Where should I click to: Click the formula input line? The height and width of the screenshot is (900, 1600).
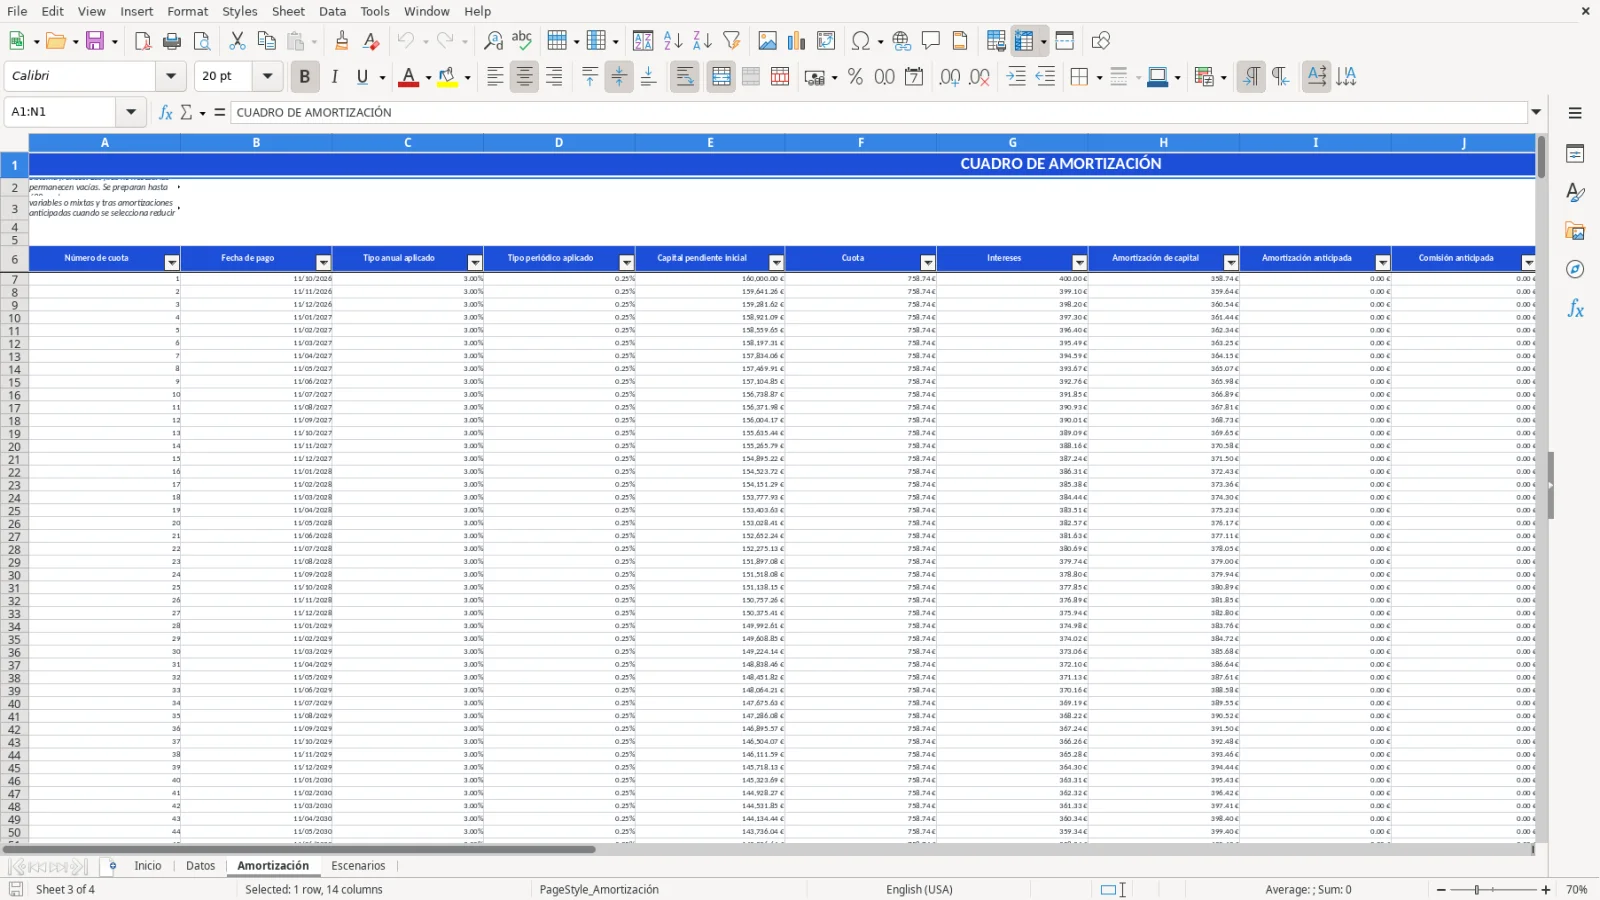click(x=878, y=112)
